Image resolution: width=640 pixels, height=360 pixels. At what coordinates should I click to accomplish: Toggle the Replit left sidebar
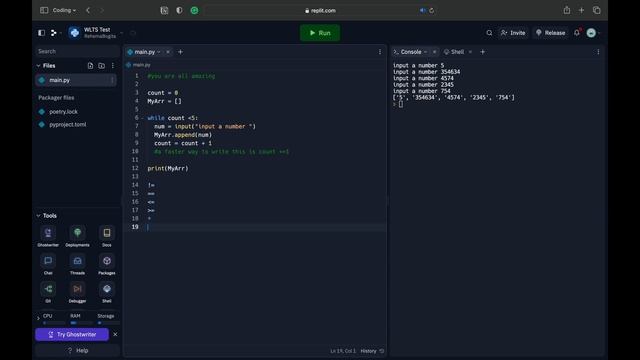coord(41,33)
